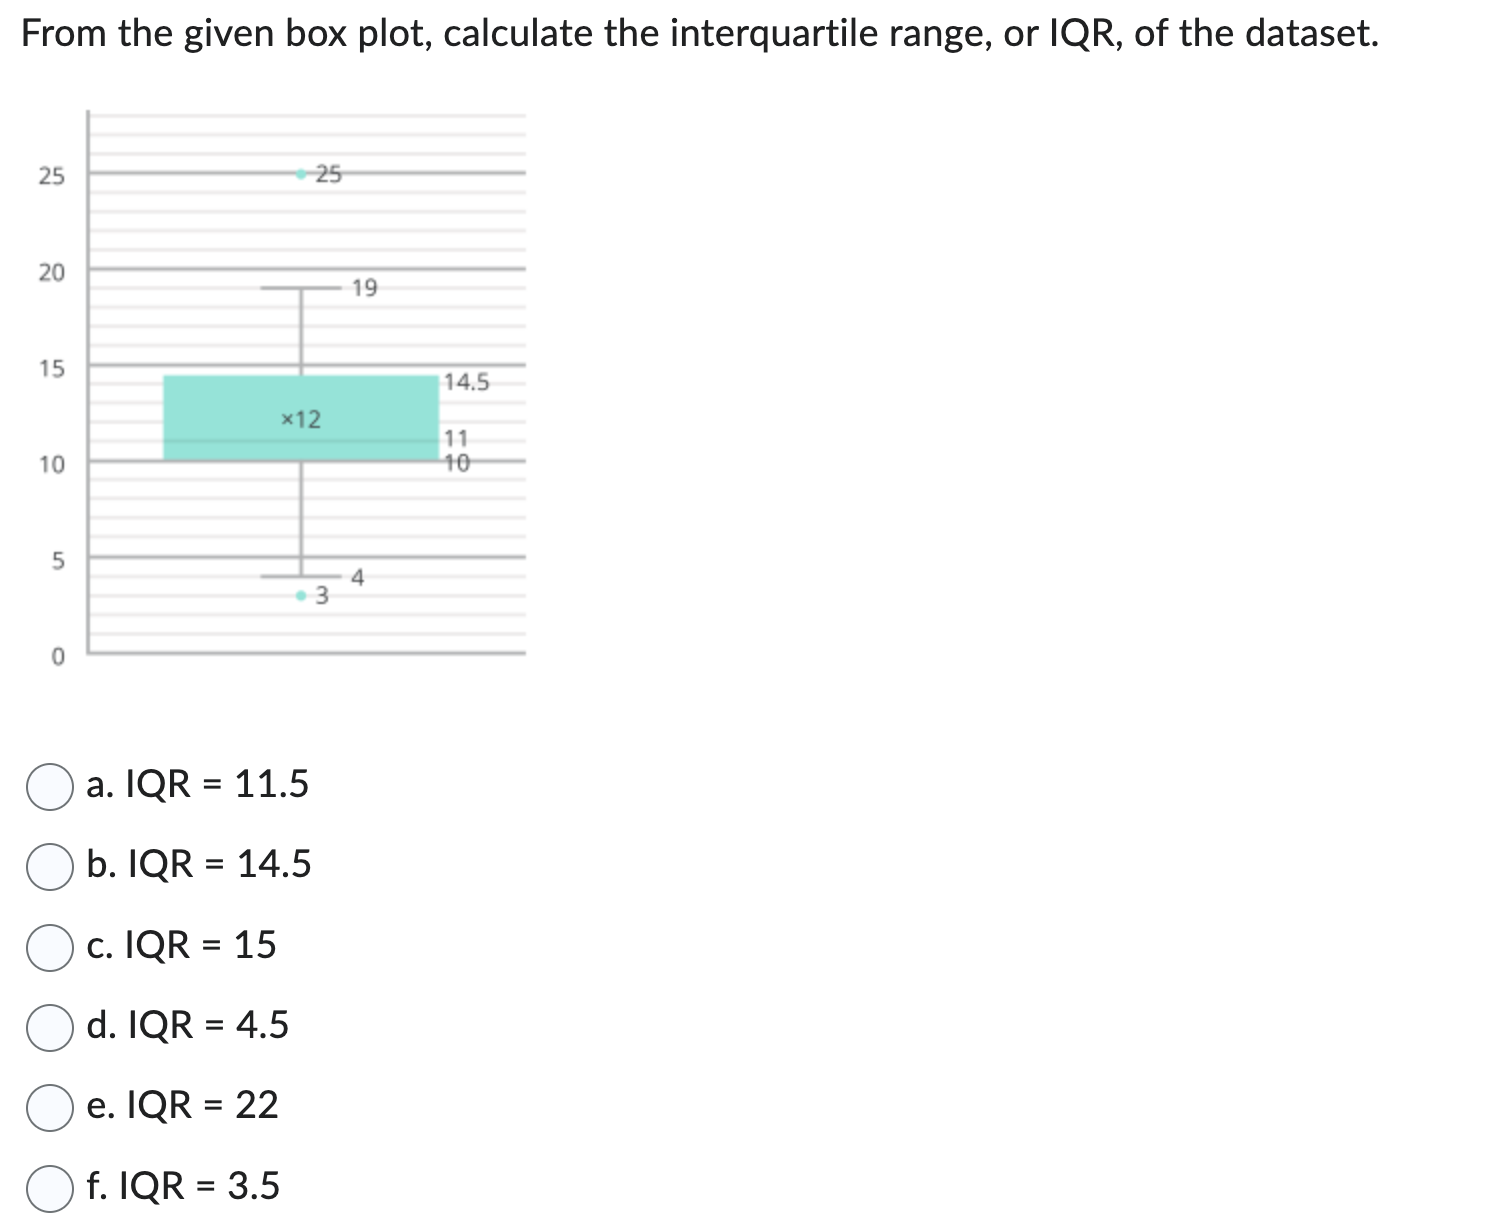Click the lower whisker end labeled 4

tap(300, 577)
